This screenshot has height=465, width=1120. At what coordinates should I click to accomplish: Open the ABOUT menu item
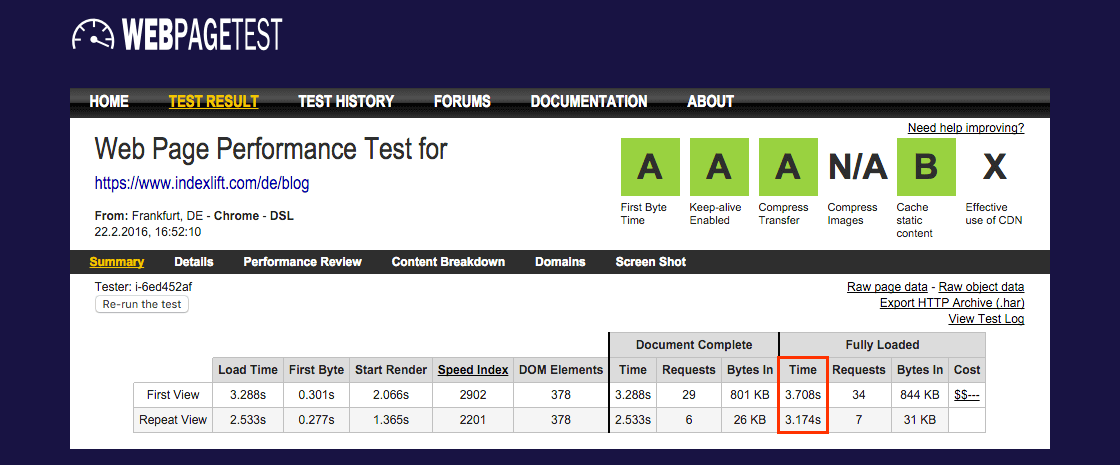coord(710,101)
